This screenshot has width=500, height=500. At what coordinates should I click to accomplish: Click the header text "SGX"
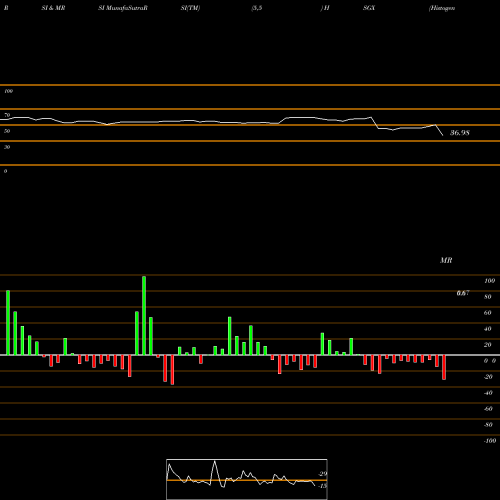pyautogui.click(x=369, y=8)
